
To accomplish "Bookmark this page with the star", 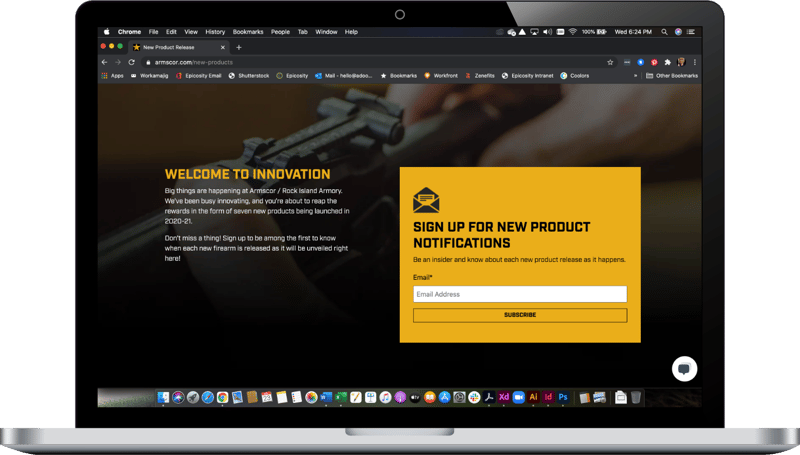I will [610, 62].
